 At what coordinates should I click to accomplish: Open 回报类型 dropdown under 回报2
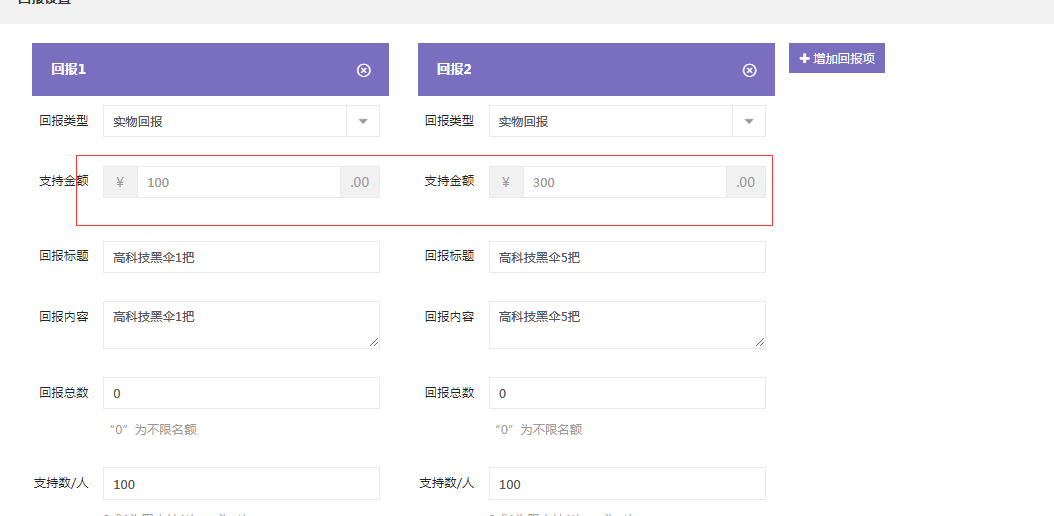(627, 122)
